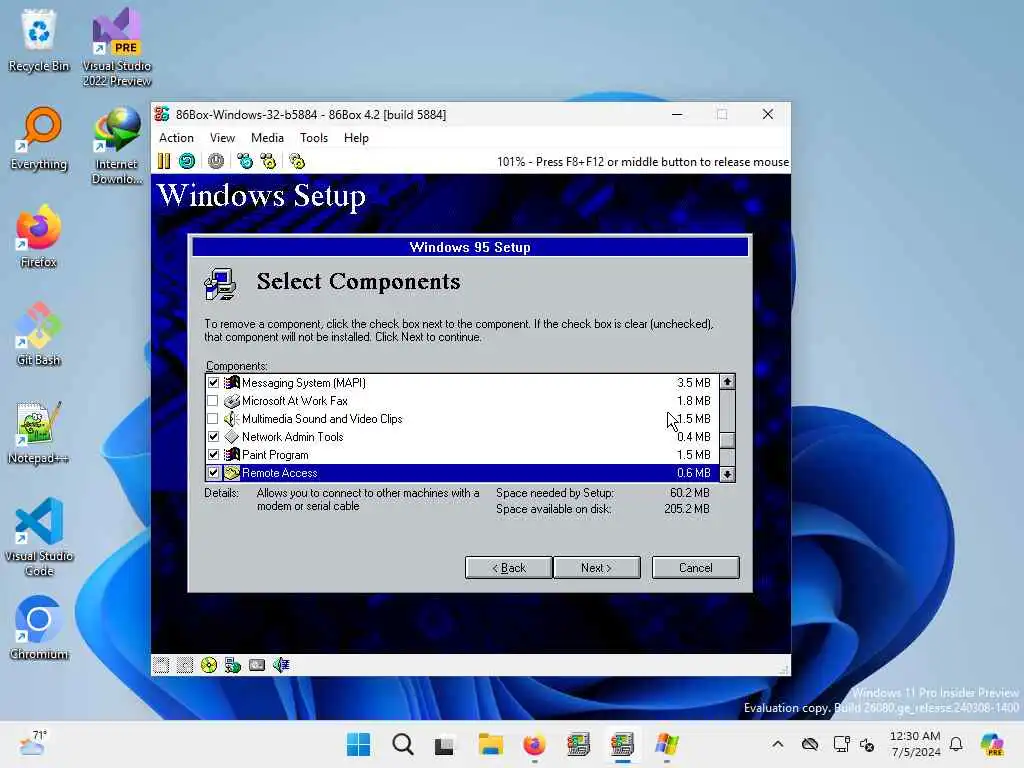1024x768 pixels.
Task: Cancel Windows 95 Setup
Action: (696, 568)
